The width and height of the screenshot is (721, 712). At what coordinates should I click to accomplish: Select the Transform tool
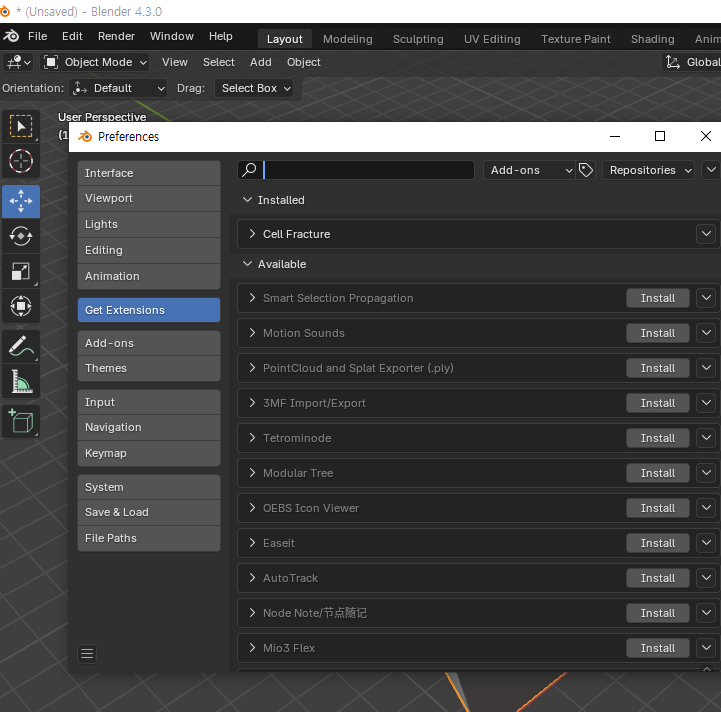[x=21, y=306]
